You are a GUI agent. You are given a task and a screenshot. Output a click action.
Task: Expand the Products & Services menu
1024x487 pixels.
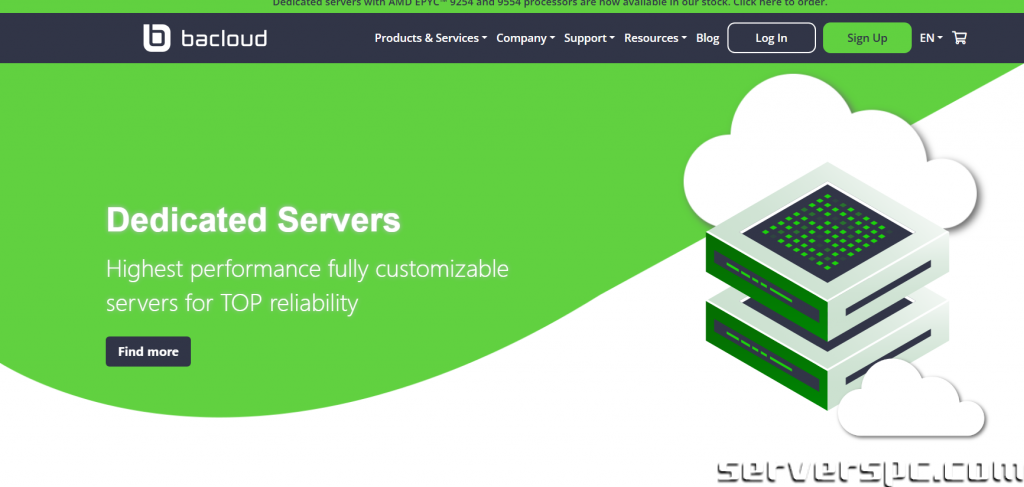[430, 38]
